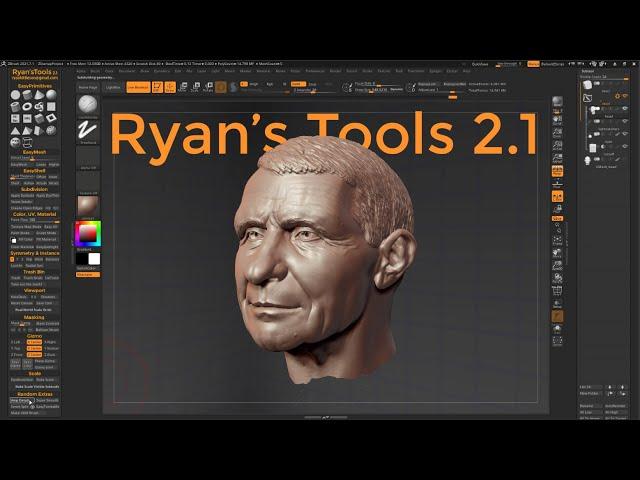Click the Solo icon in right shelf
The image size is (640, 480).
[x=557, y=329]
